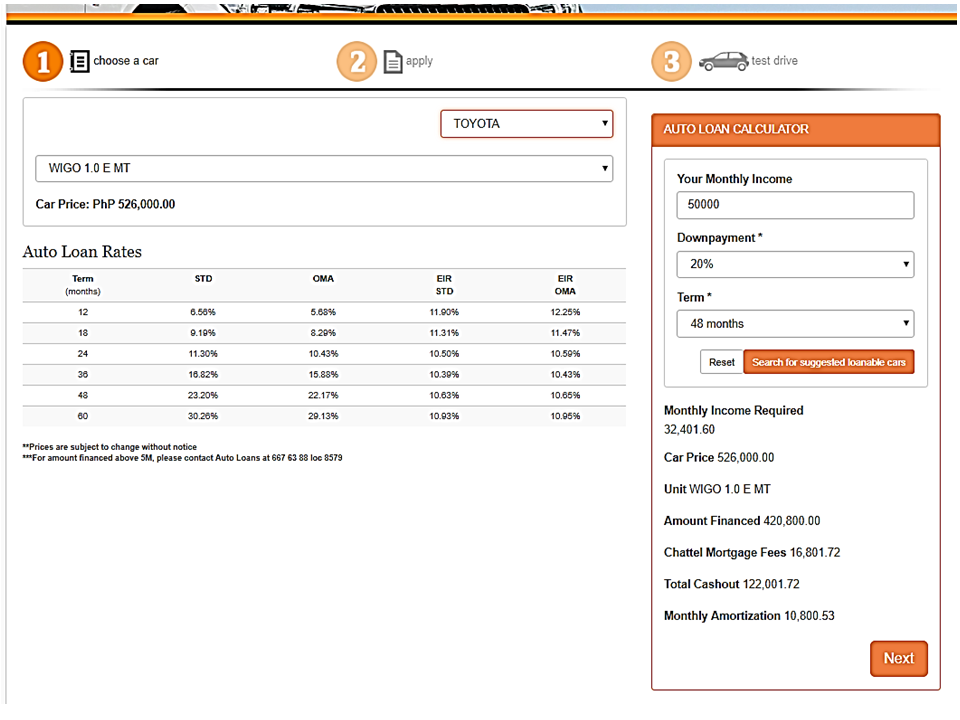
Task: Click the 18 months term cell
Action: pos(83,333)
